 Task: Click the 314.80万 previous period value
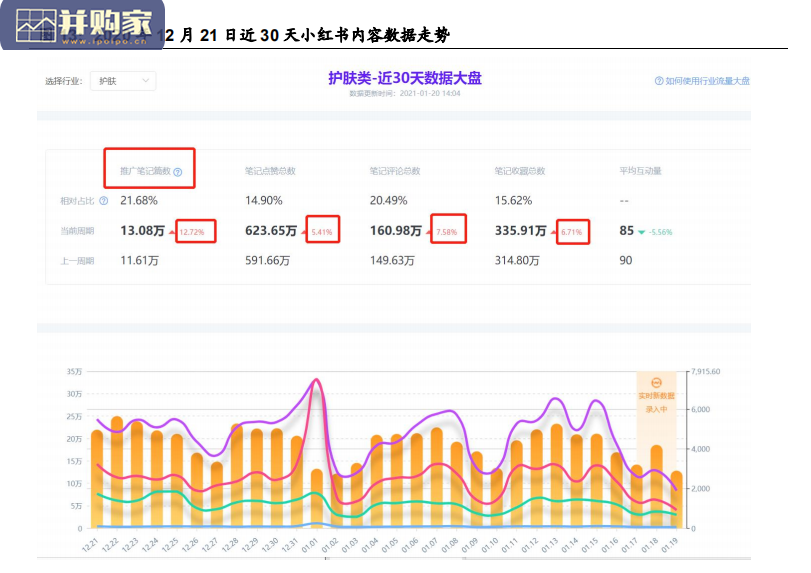[517, 261]
